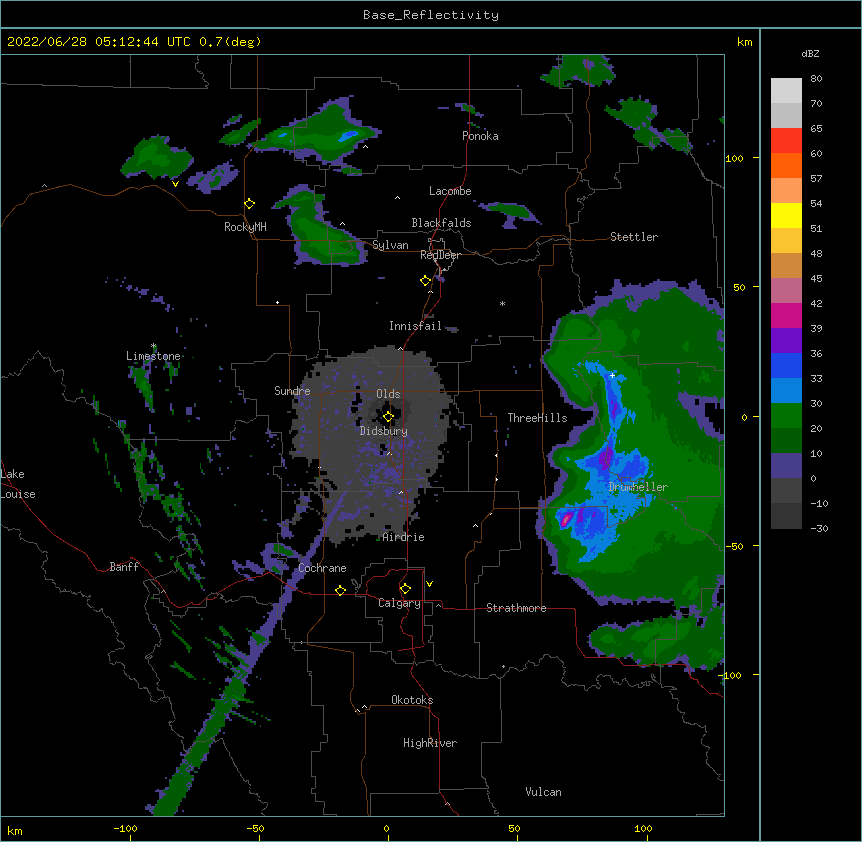
Task: Click the yellow V marker northeast of Calgary
Action: point(429,584)
